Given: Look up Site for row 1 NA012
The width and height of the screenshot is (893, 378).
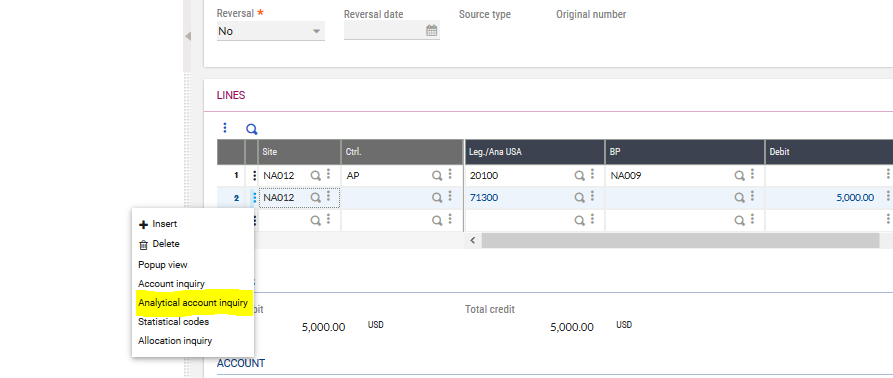Looking at the screenshot, I should click(x=315, y=176).
